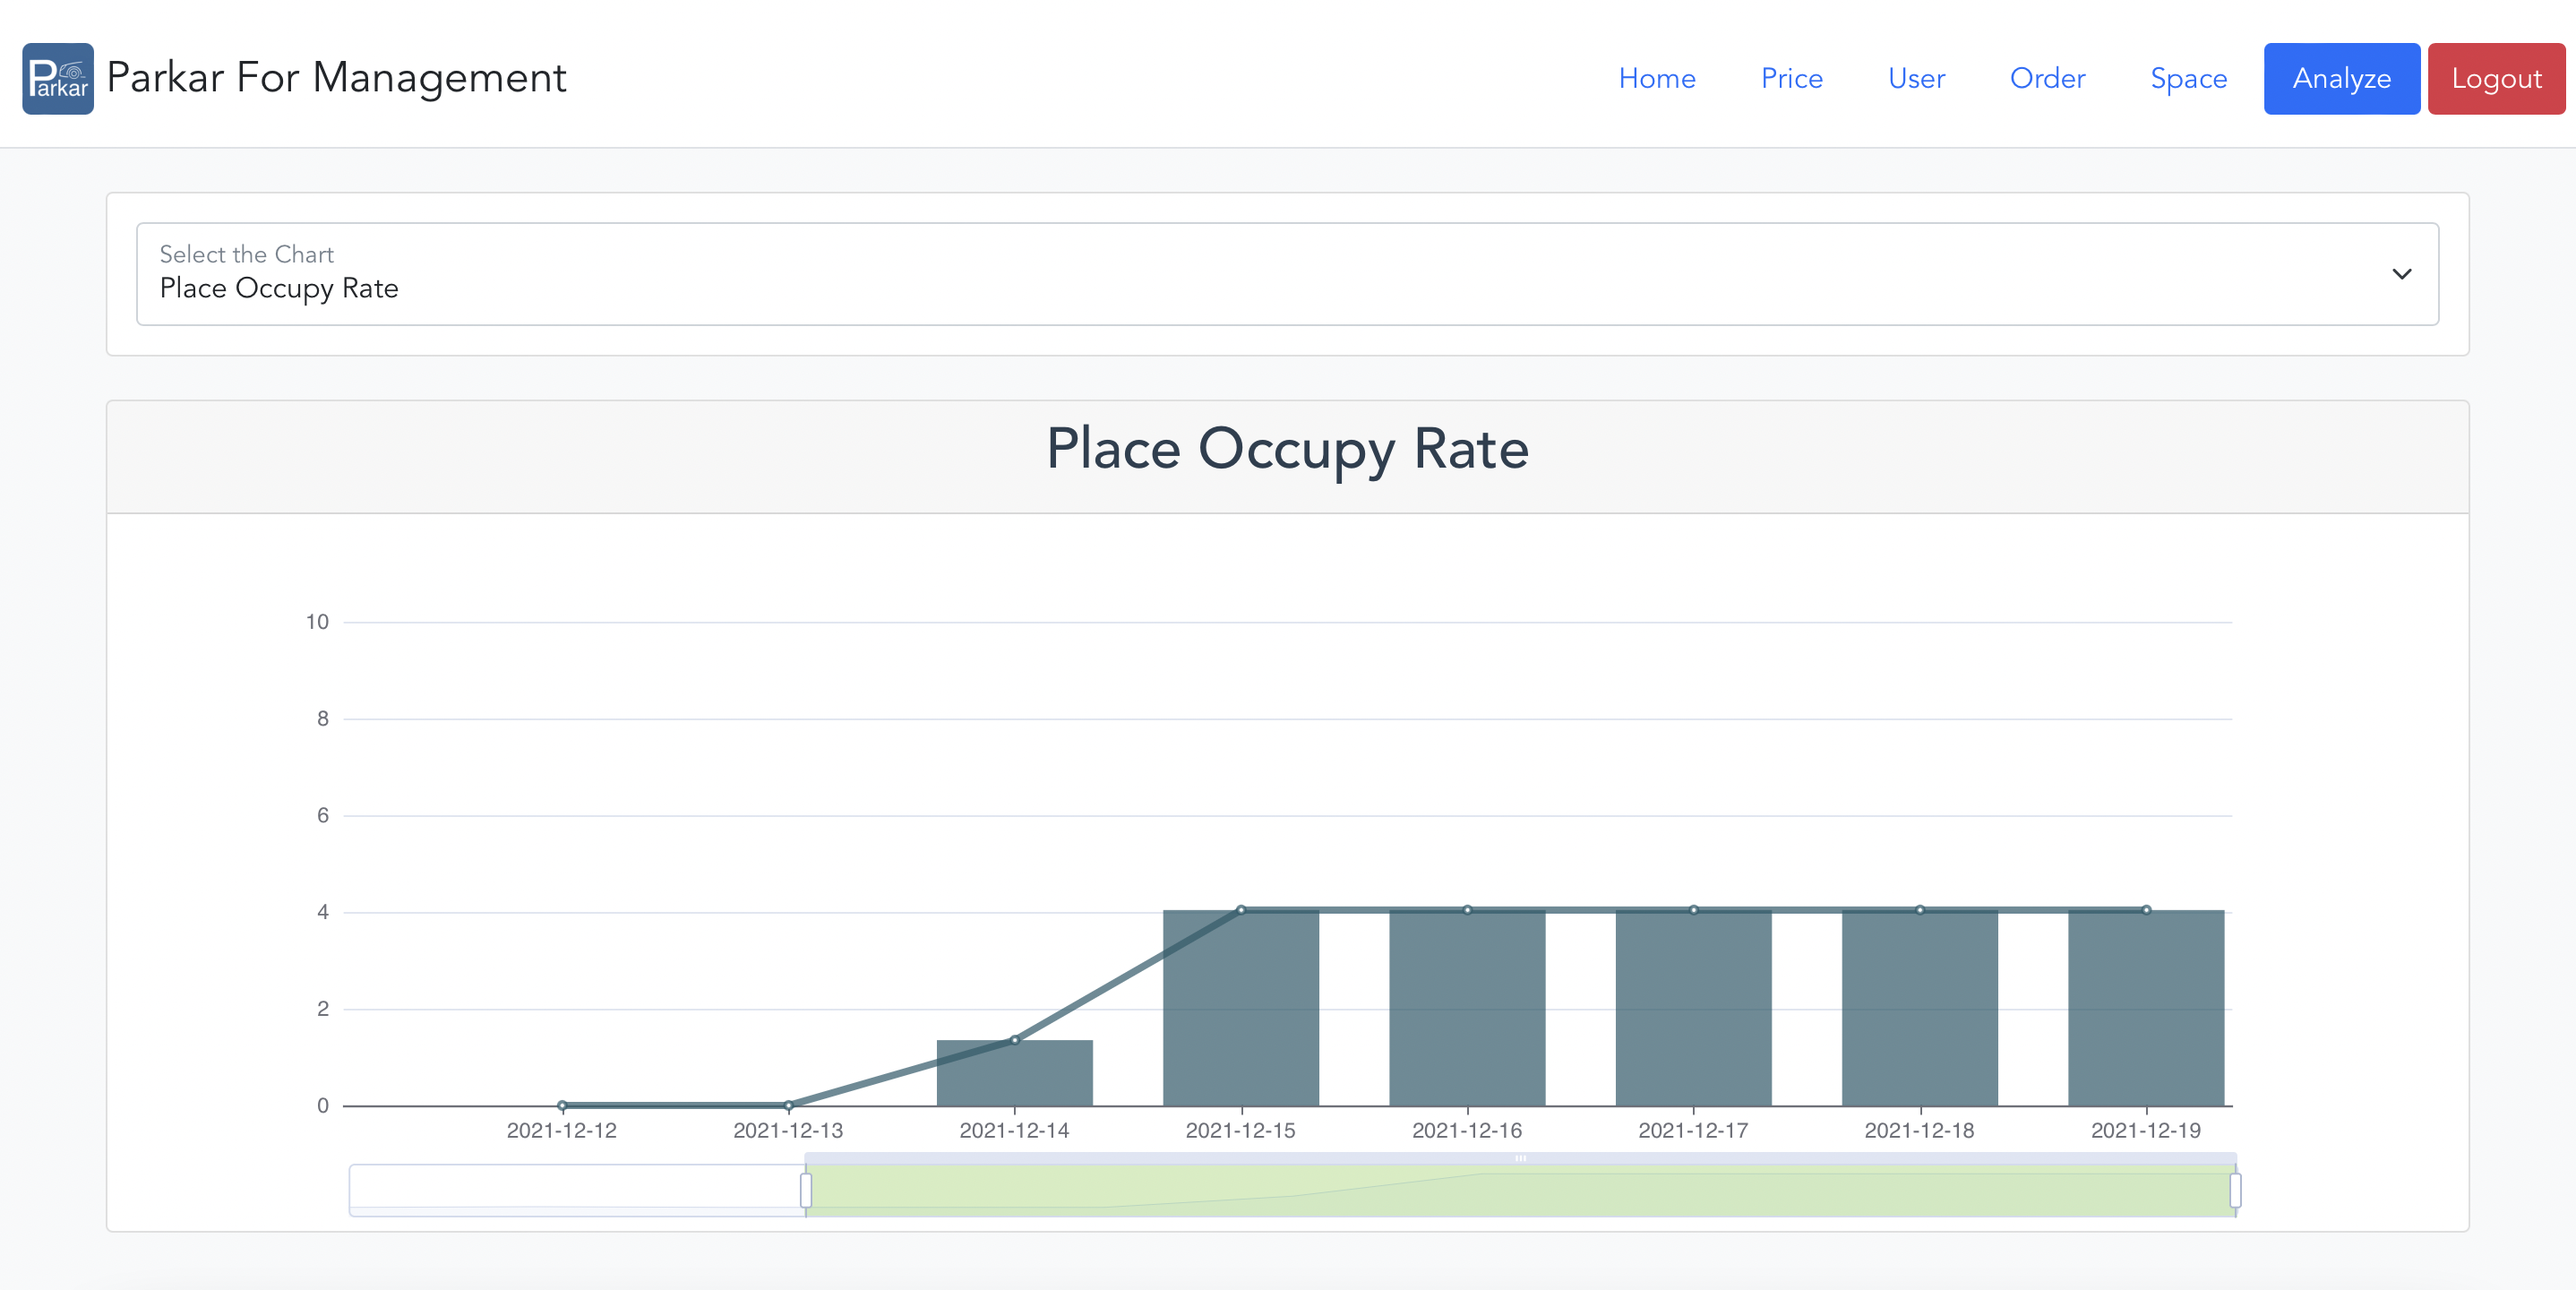
Task: Click the Parkar logo icon
Action: (58, 78)
